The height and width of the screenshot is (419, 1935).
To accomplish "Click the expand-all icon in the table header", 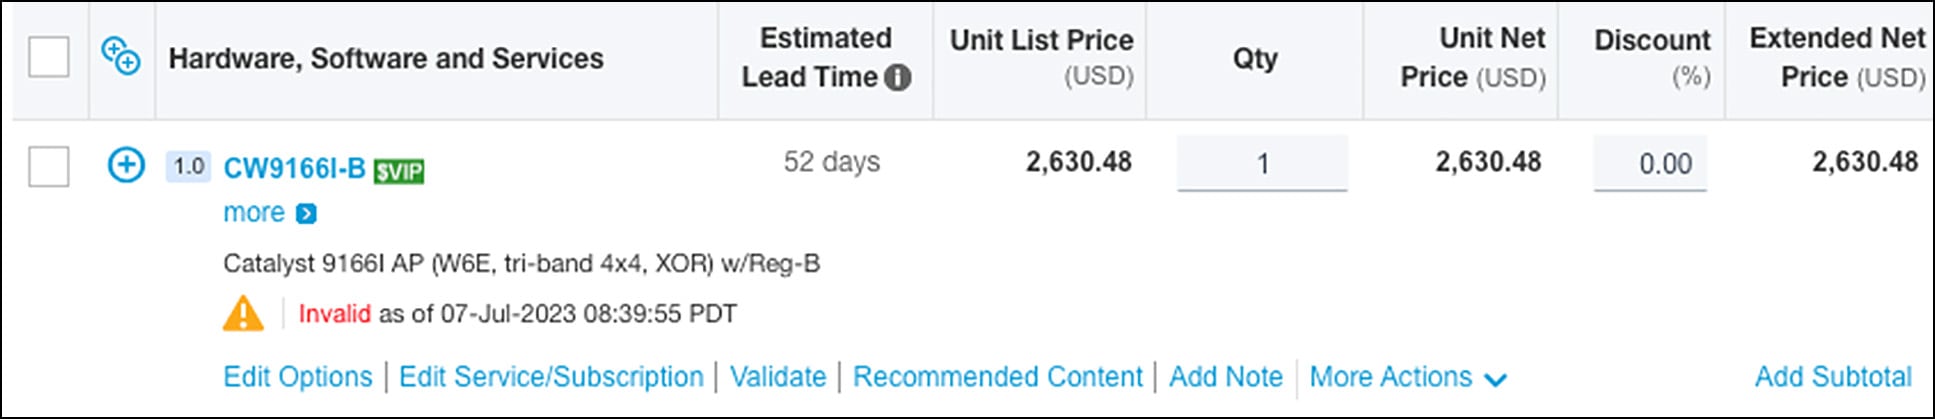I will coord(121,56).
